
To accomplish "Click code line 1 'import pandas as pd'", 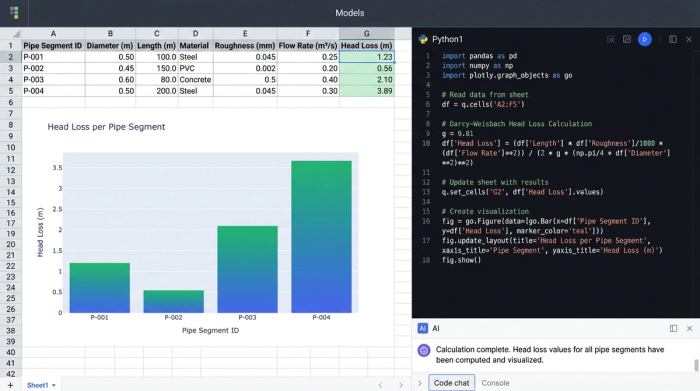I will (479, 56).
